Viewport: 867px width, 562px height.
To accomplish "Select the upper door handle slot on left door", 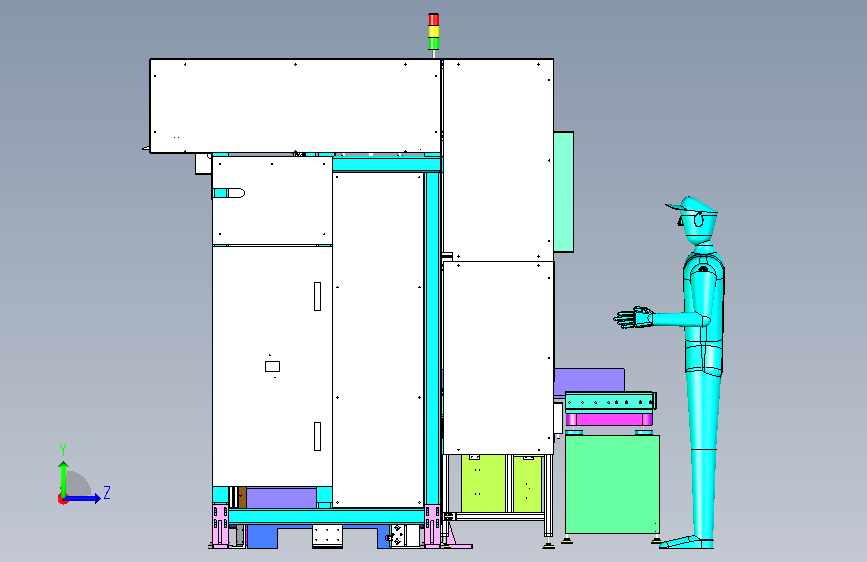I will pyautogui.click(x=317, y=296).
